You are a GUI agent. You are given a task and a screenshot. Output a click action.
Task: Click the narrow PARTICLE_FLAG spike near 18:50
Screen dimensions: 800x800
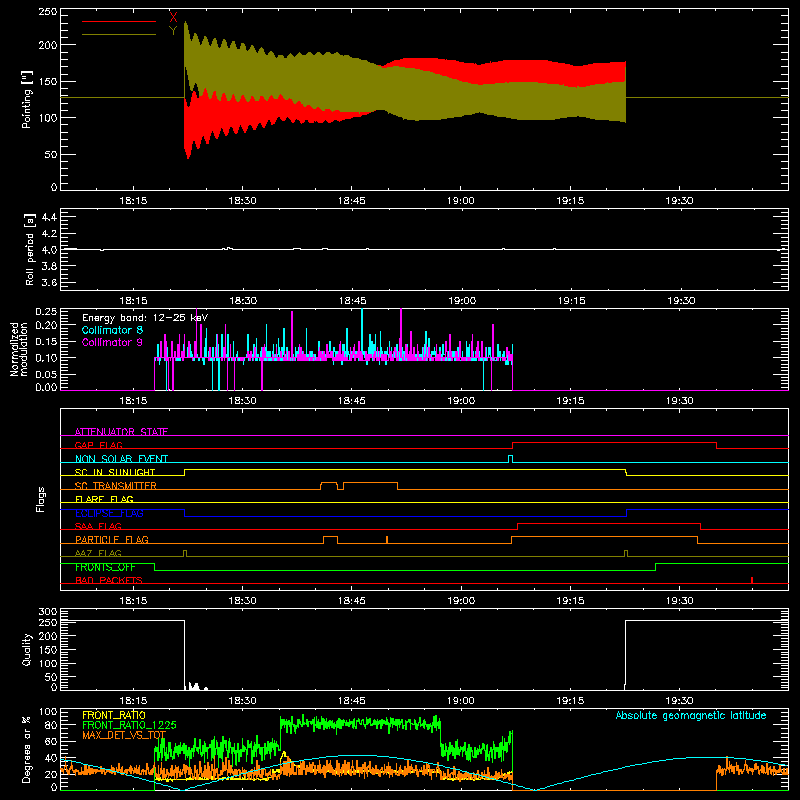tap(387, 539)
